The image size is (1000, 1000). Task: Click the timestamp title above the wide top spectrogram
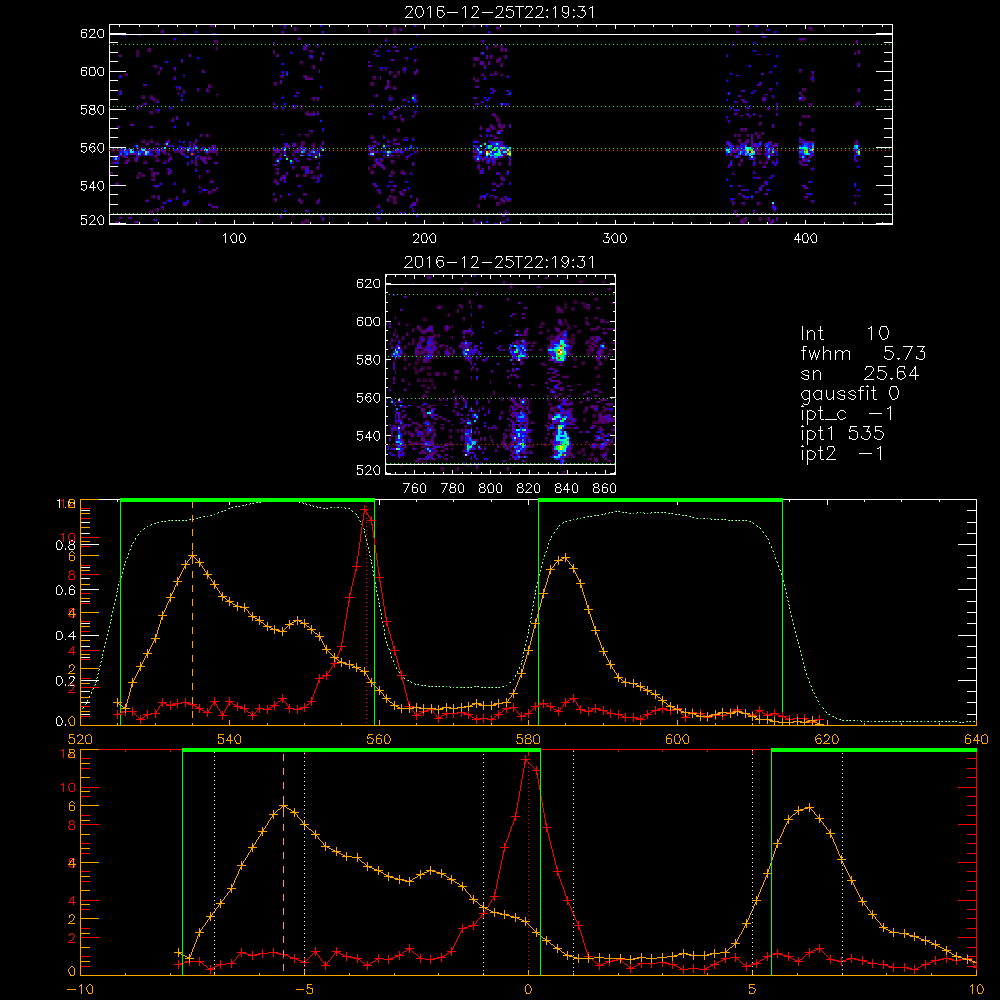(x=500, y=11)
